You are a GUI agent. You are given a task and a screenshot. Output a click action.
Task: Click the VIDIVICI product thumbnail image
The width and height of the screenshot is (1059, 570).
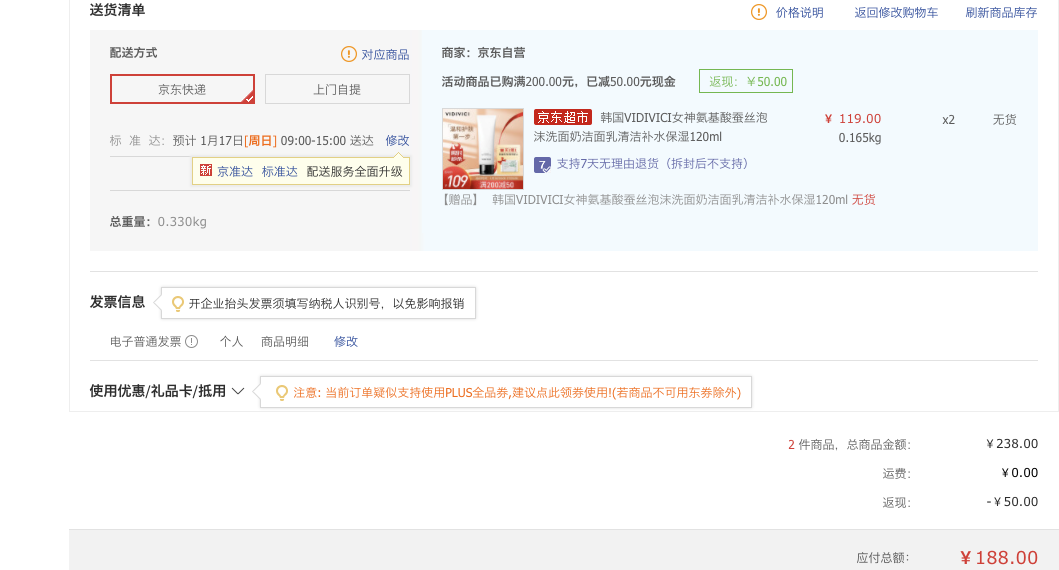tap(483, 149)
